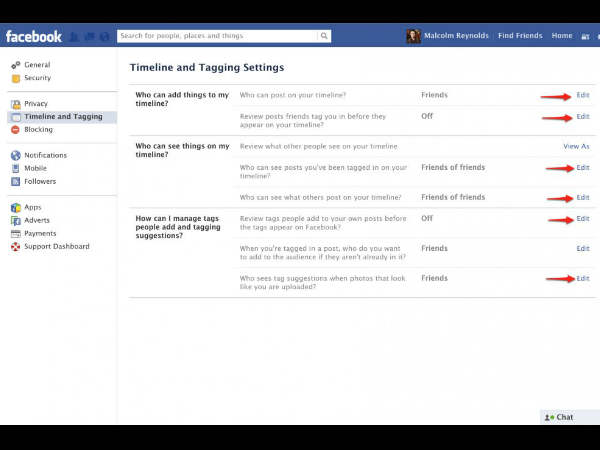Edit review tags people add to your posts
This screenshot has width=600, height=450.
point(583,218)
